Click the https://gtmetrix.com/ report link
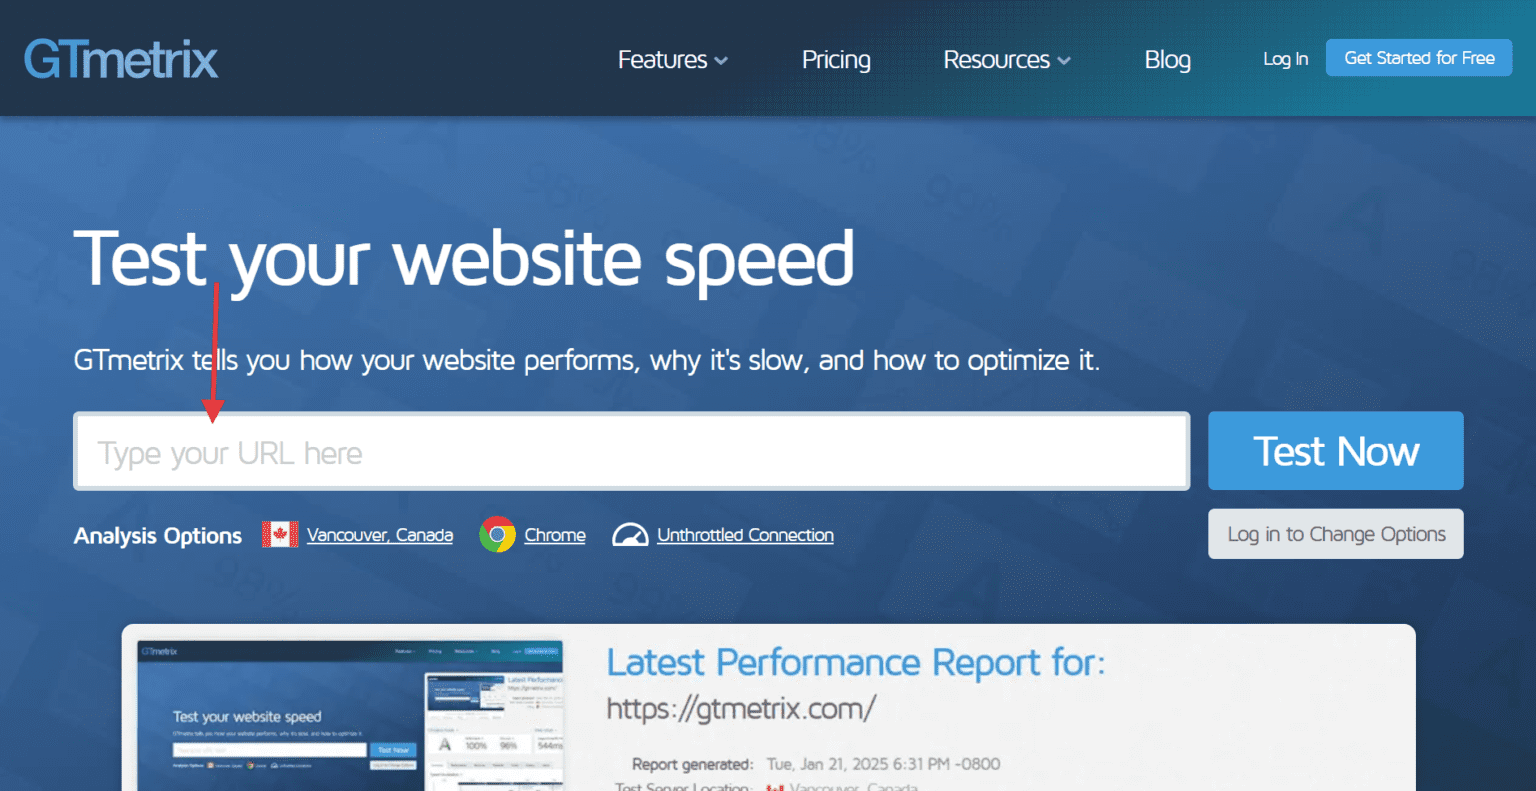This screenshot has width=1536, height=791. (739, 709)
